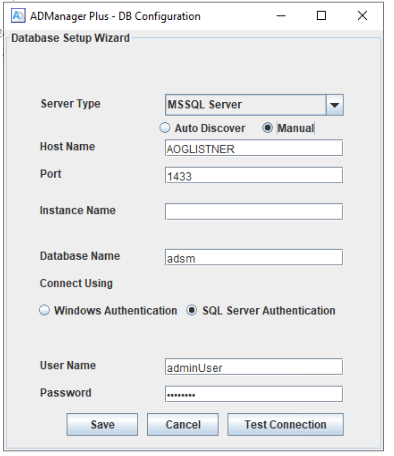Click the Database Setup Wizard heading
The height and width of the screenshot is (456, 394).
[70, 38]
